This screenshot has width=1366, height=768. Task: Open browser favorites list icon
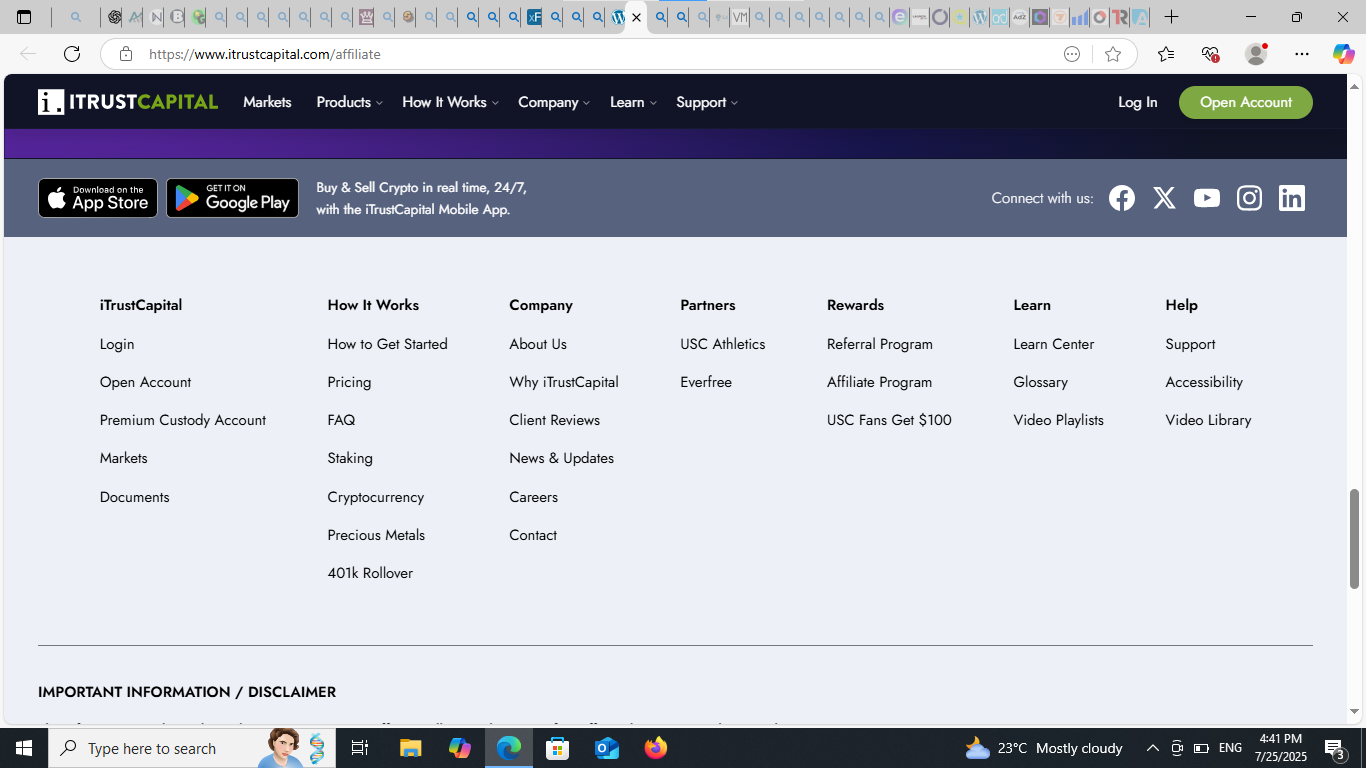click(x=1166, y=54)
